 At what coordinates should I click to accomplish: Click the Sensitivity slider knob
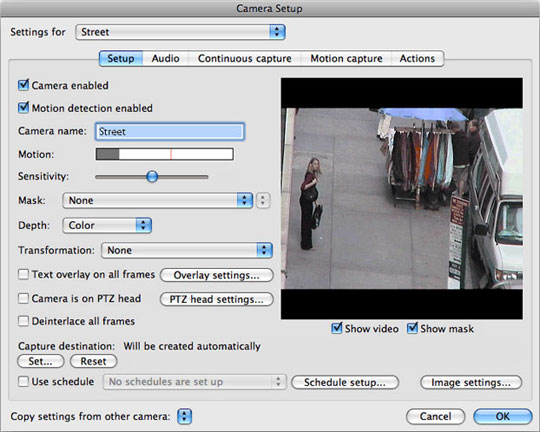coord(152,177)
